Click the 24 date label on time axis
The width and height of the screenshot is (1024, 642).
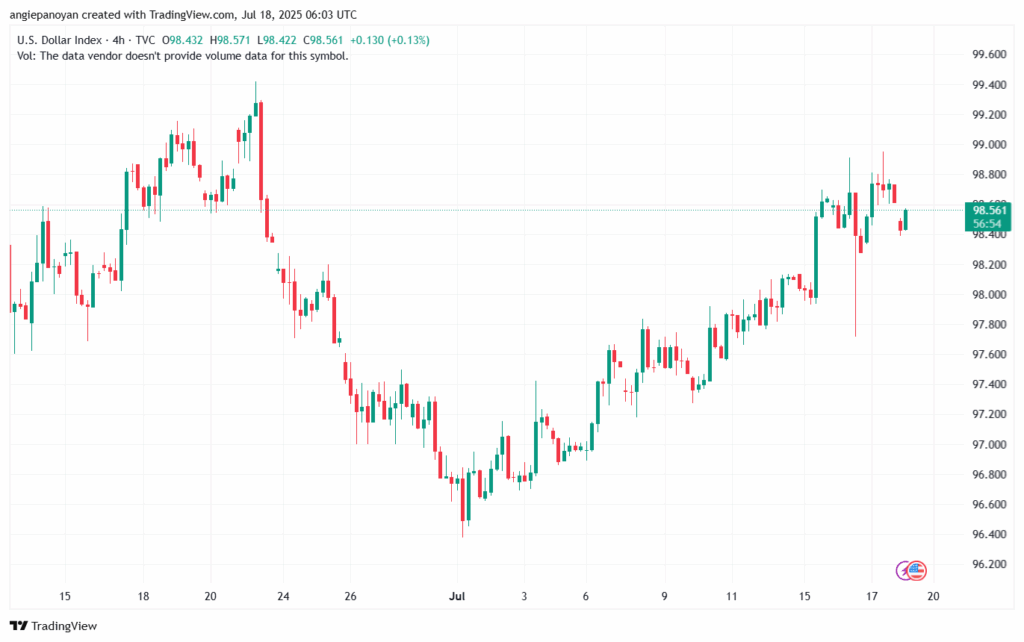point(283,596)
